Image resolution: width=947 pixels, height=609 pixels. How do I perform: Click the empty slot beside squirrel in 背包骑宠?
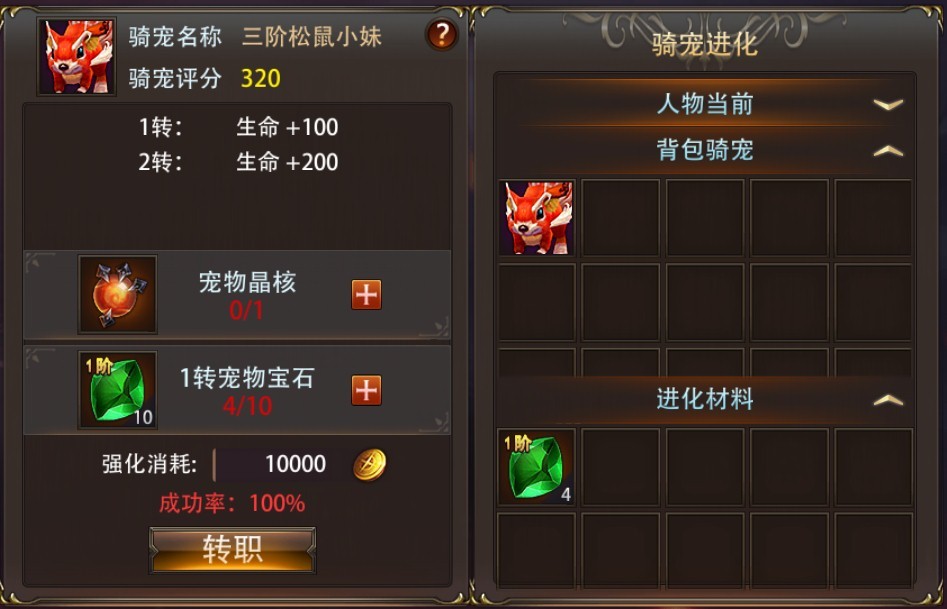tap(620, 218)
